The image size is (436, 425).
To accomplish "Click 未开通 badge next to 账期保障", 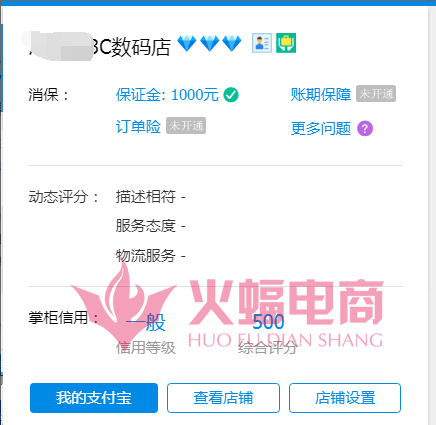I will [376, 94].
